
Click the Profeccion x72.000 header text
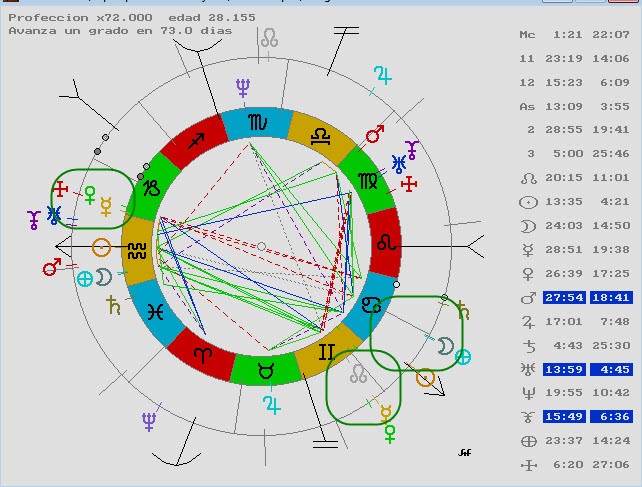(x=66, y=18)
